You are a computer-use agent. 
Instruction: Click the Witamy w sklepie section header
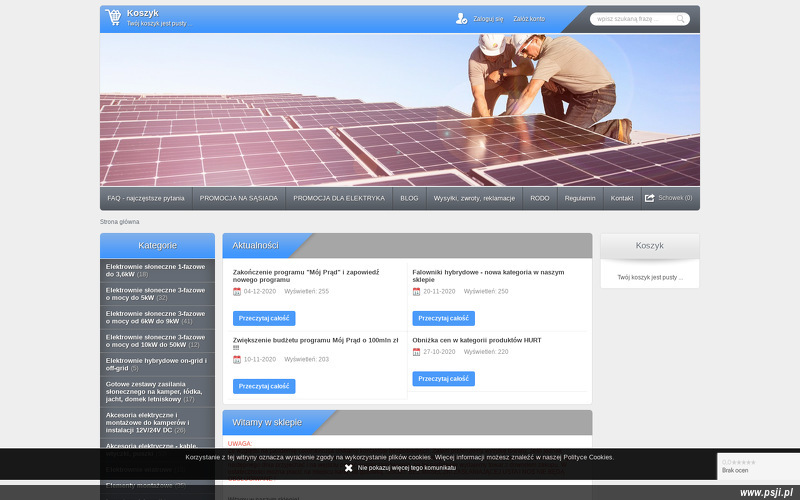pos(267,422)
